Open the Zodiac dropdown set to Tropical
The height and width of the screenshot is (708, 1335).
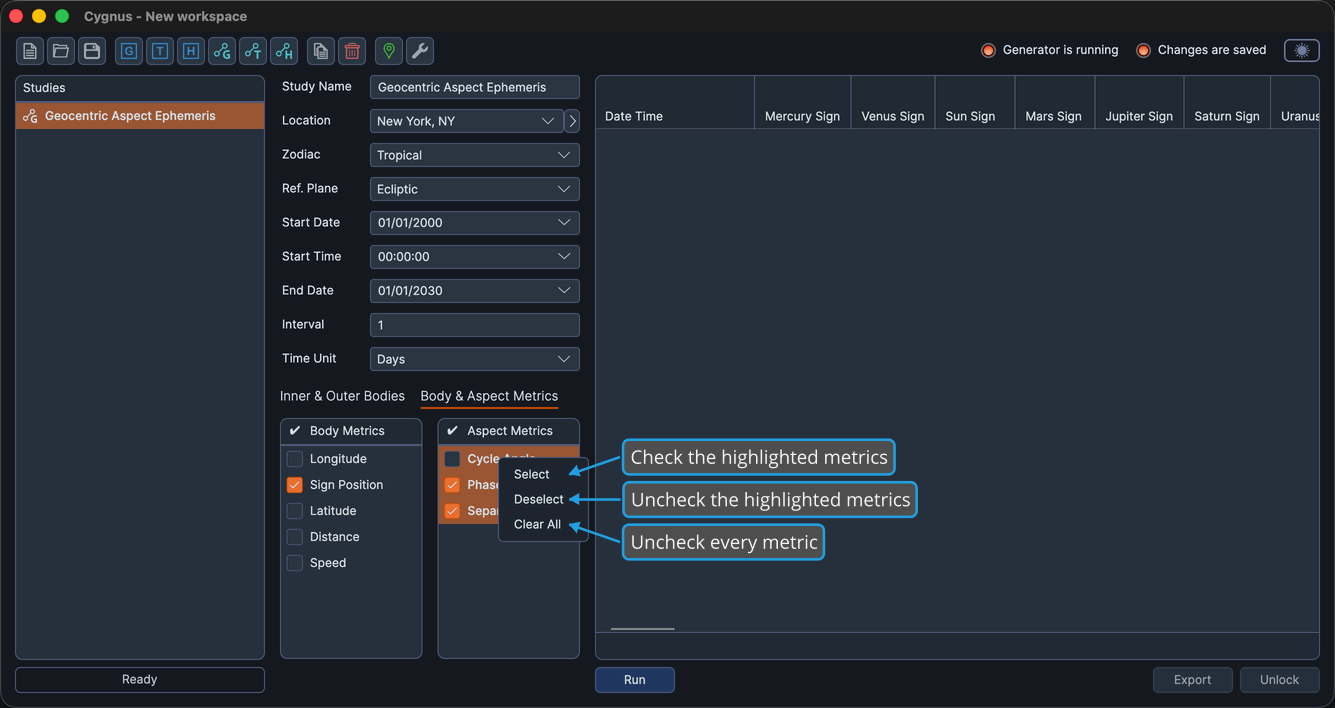[x=475, y=155]
